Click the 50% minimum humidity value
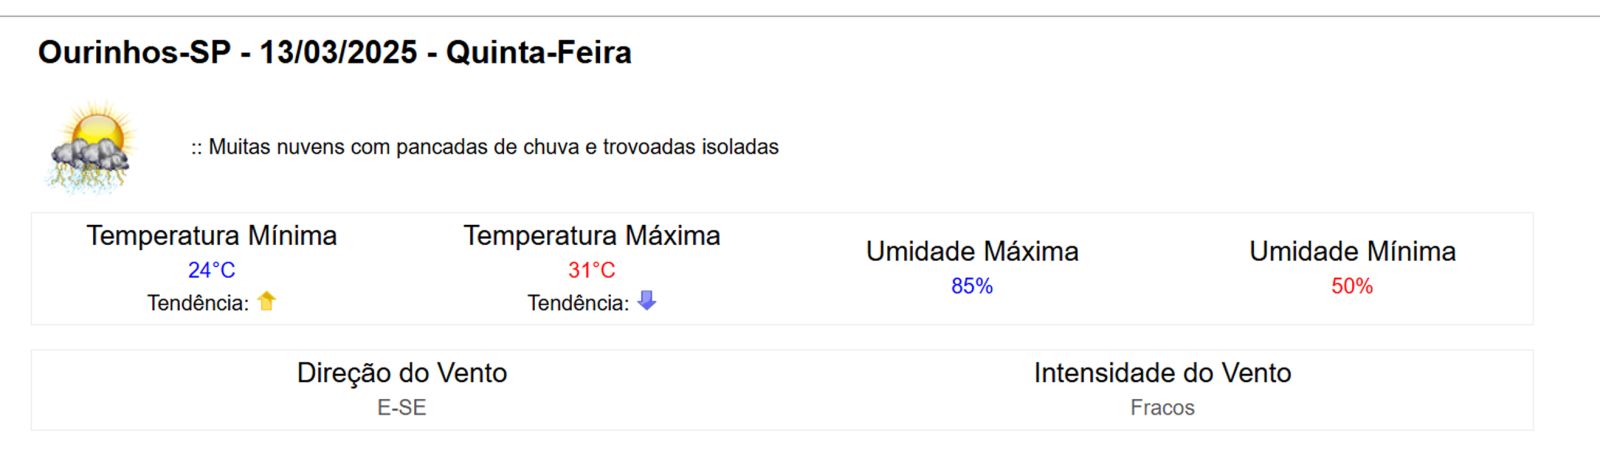Viewport: 1600px width, 464px height. click(1352, 286)
